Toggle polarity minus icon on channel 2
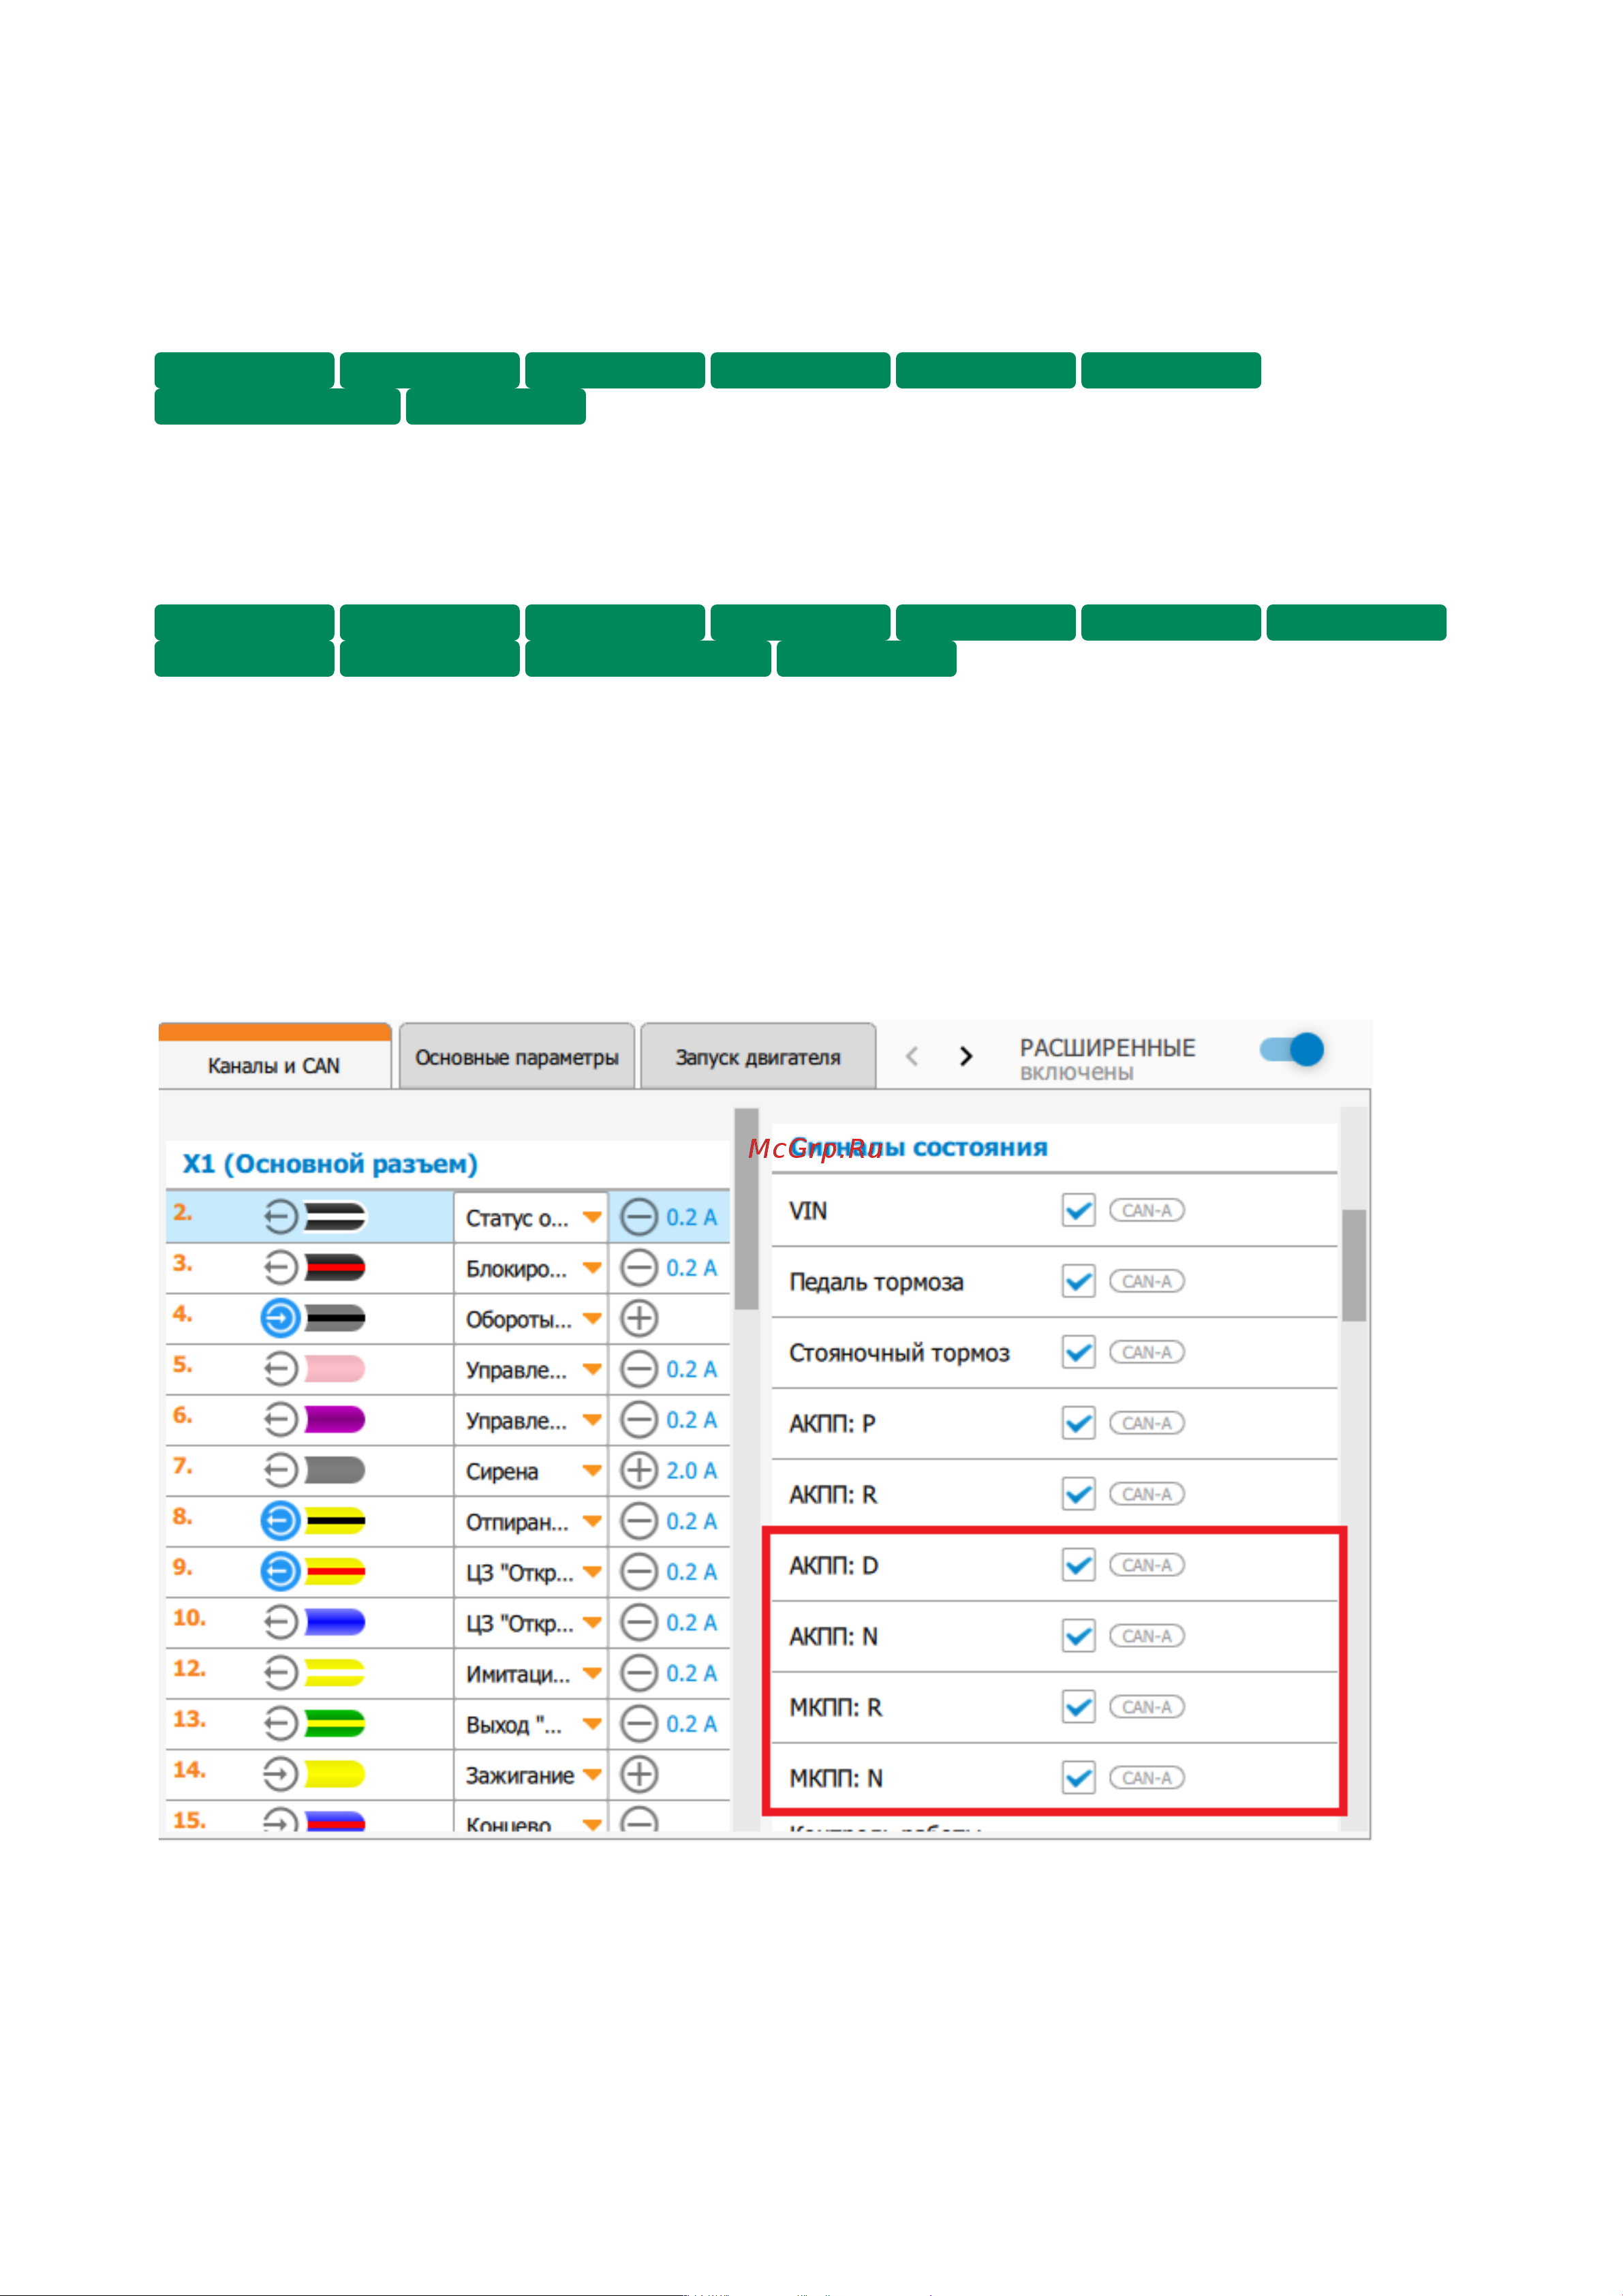Image resolution: width=1623 pixels, height=2296 pixels. click(639, 1217)
